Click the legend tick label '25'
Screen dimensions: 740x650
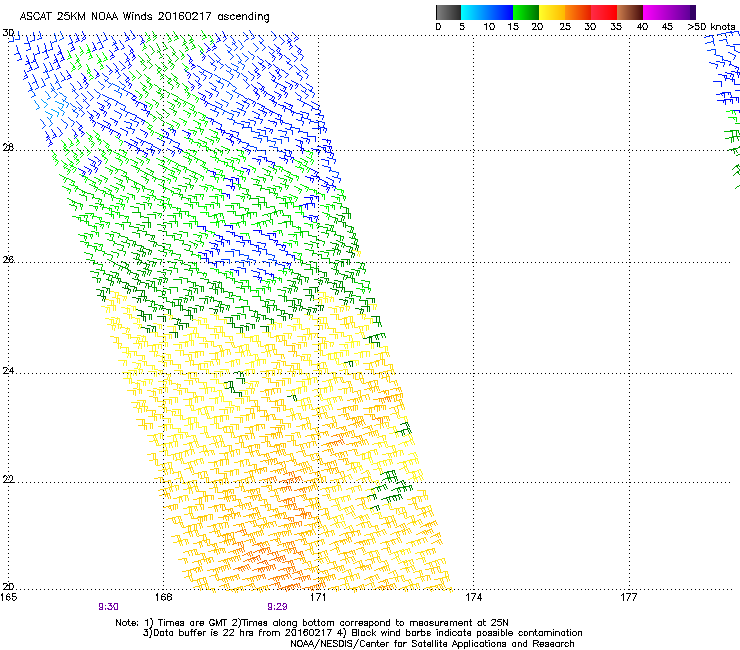[565, 27]
